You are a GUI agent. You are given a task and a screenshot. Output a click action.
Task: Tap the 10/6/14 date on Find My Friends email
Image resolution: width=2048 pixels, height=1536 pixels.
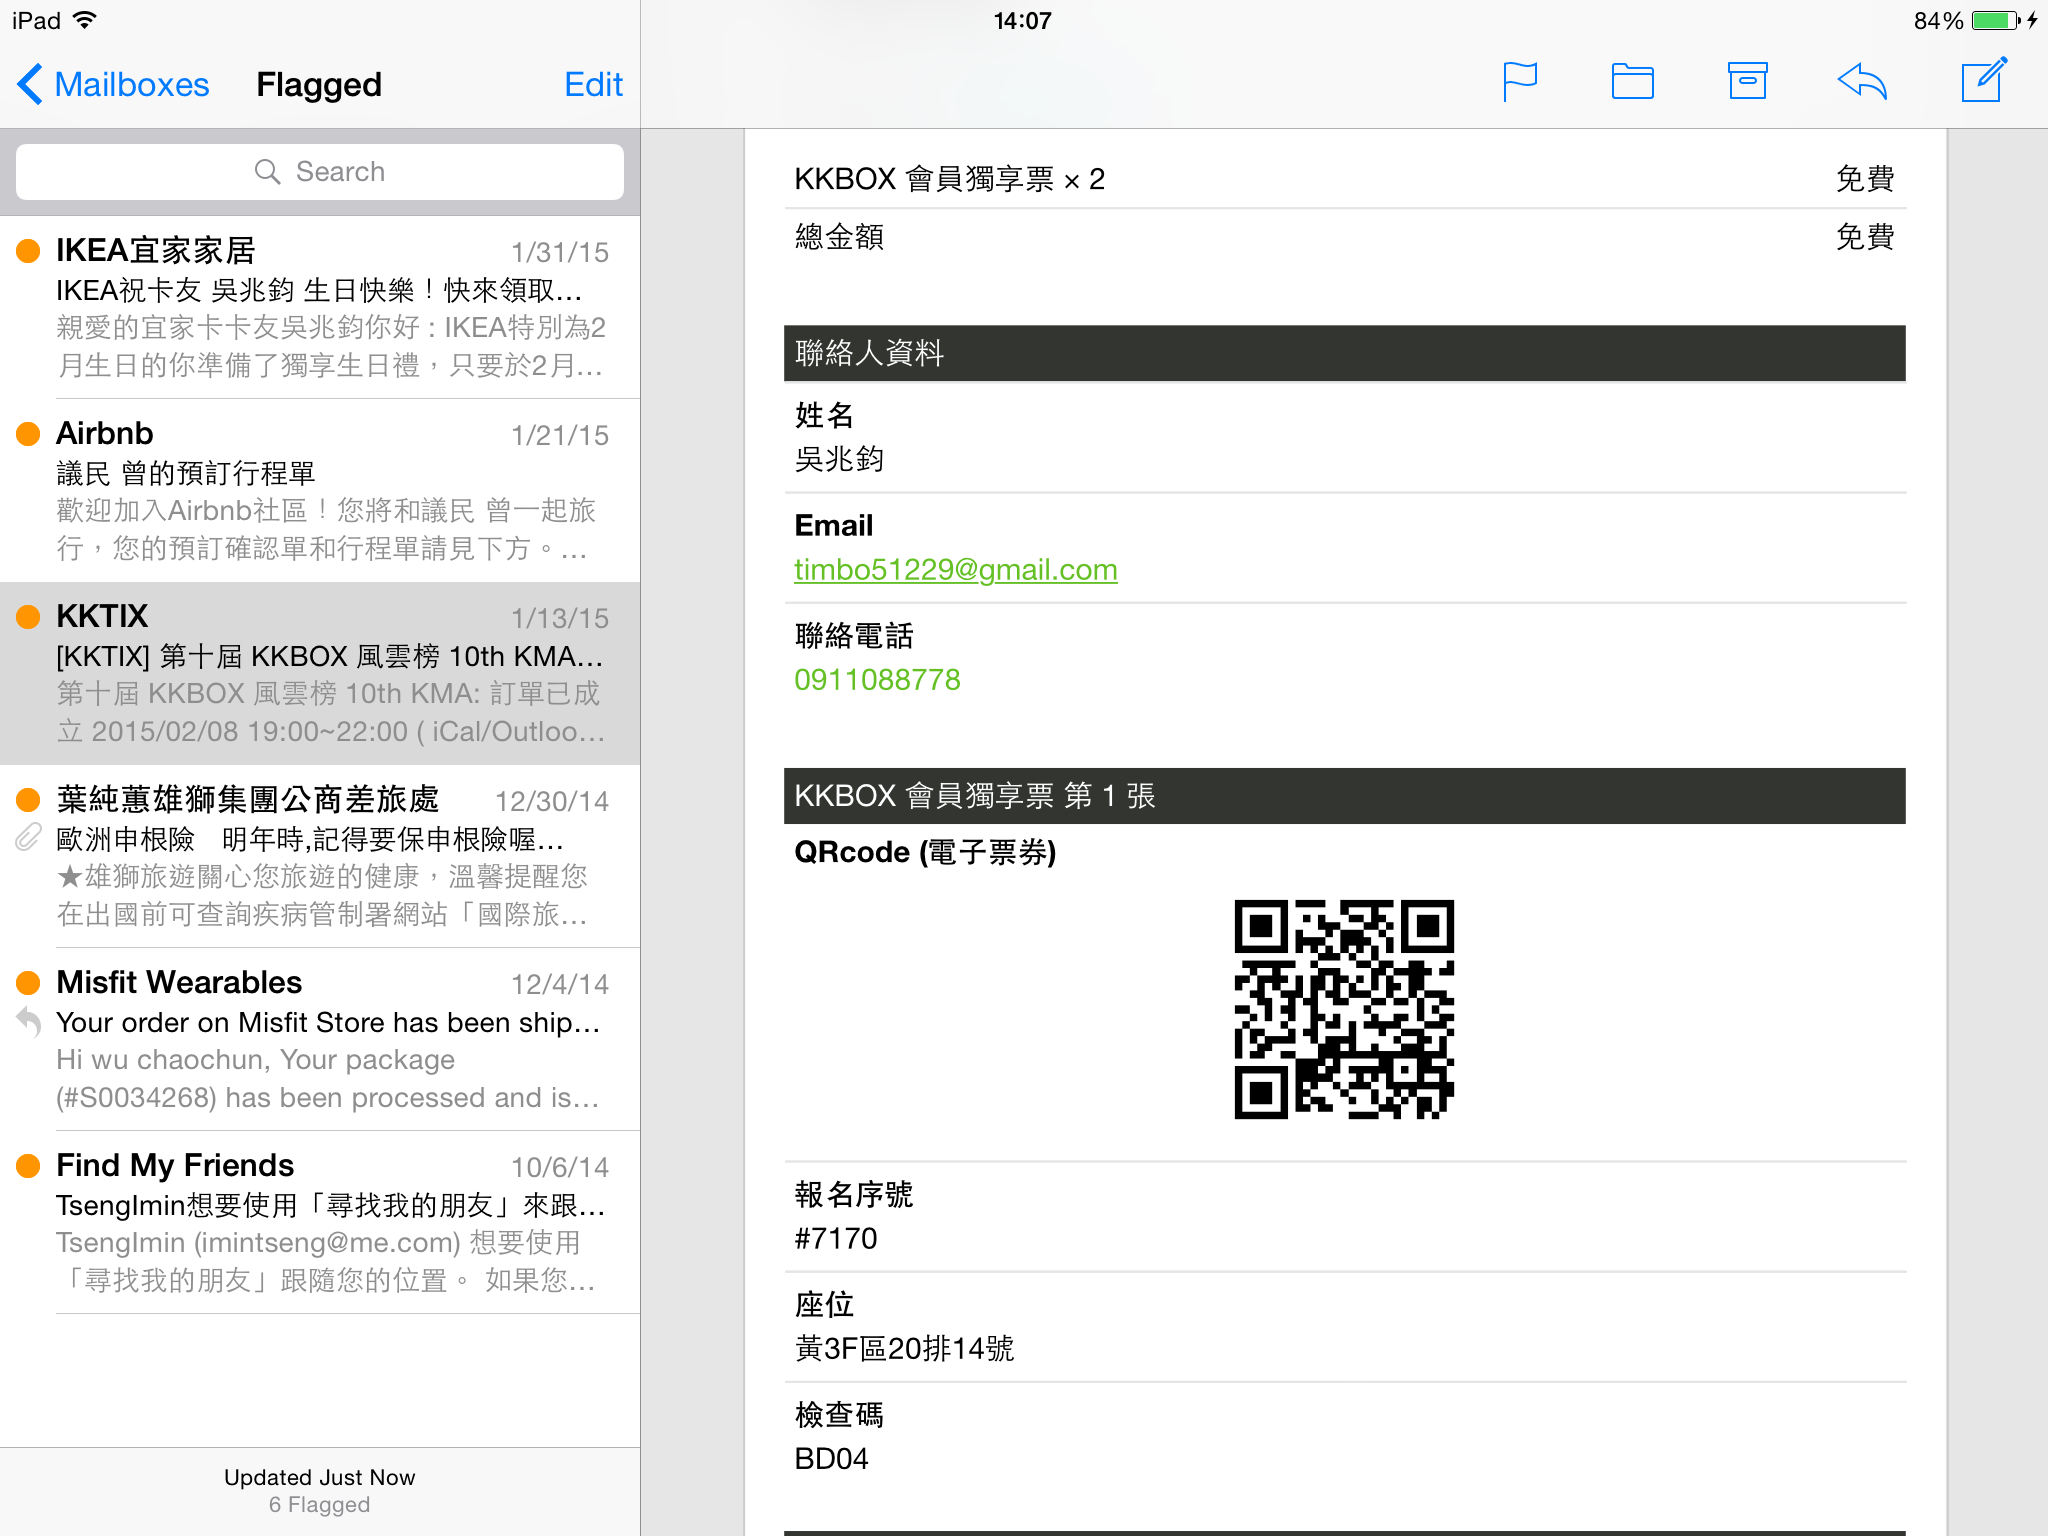560,1167
